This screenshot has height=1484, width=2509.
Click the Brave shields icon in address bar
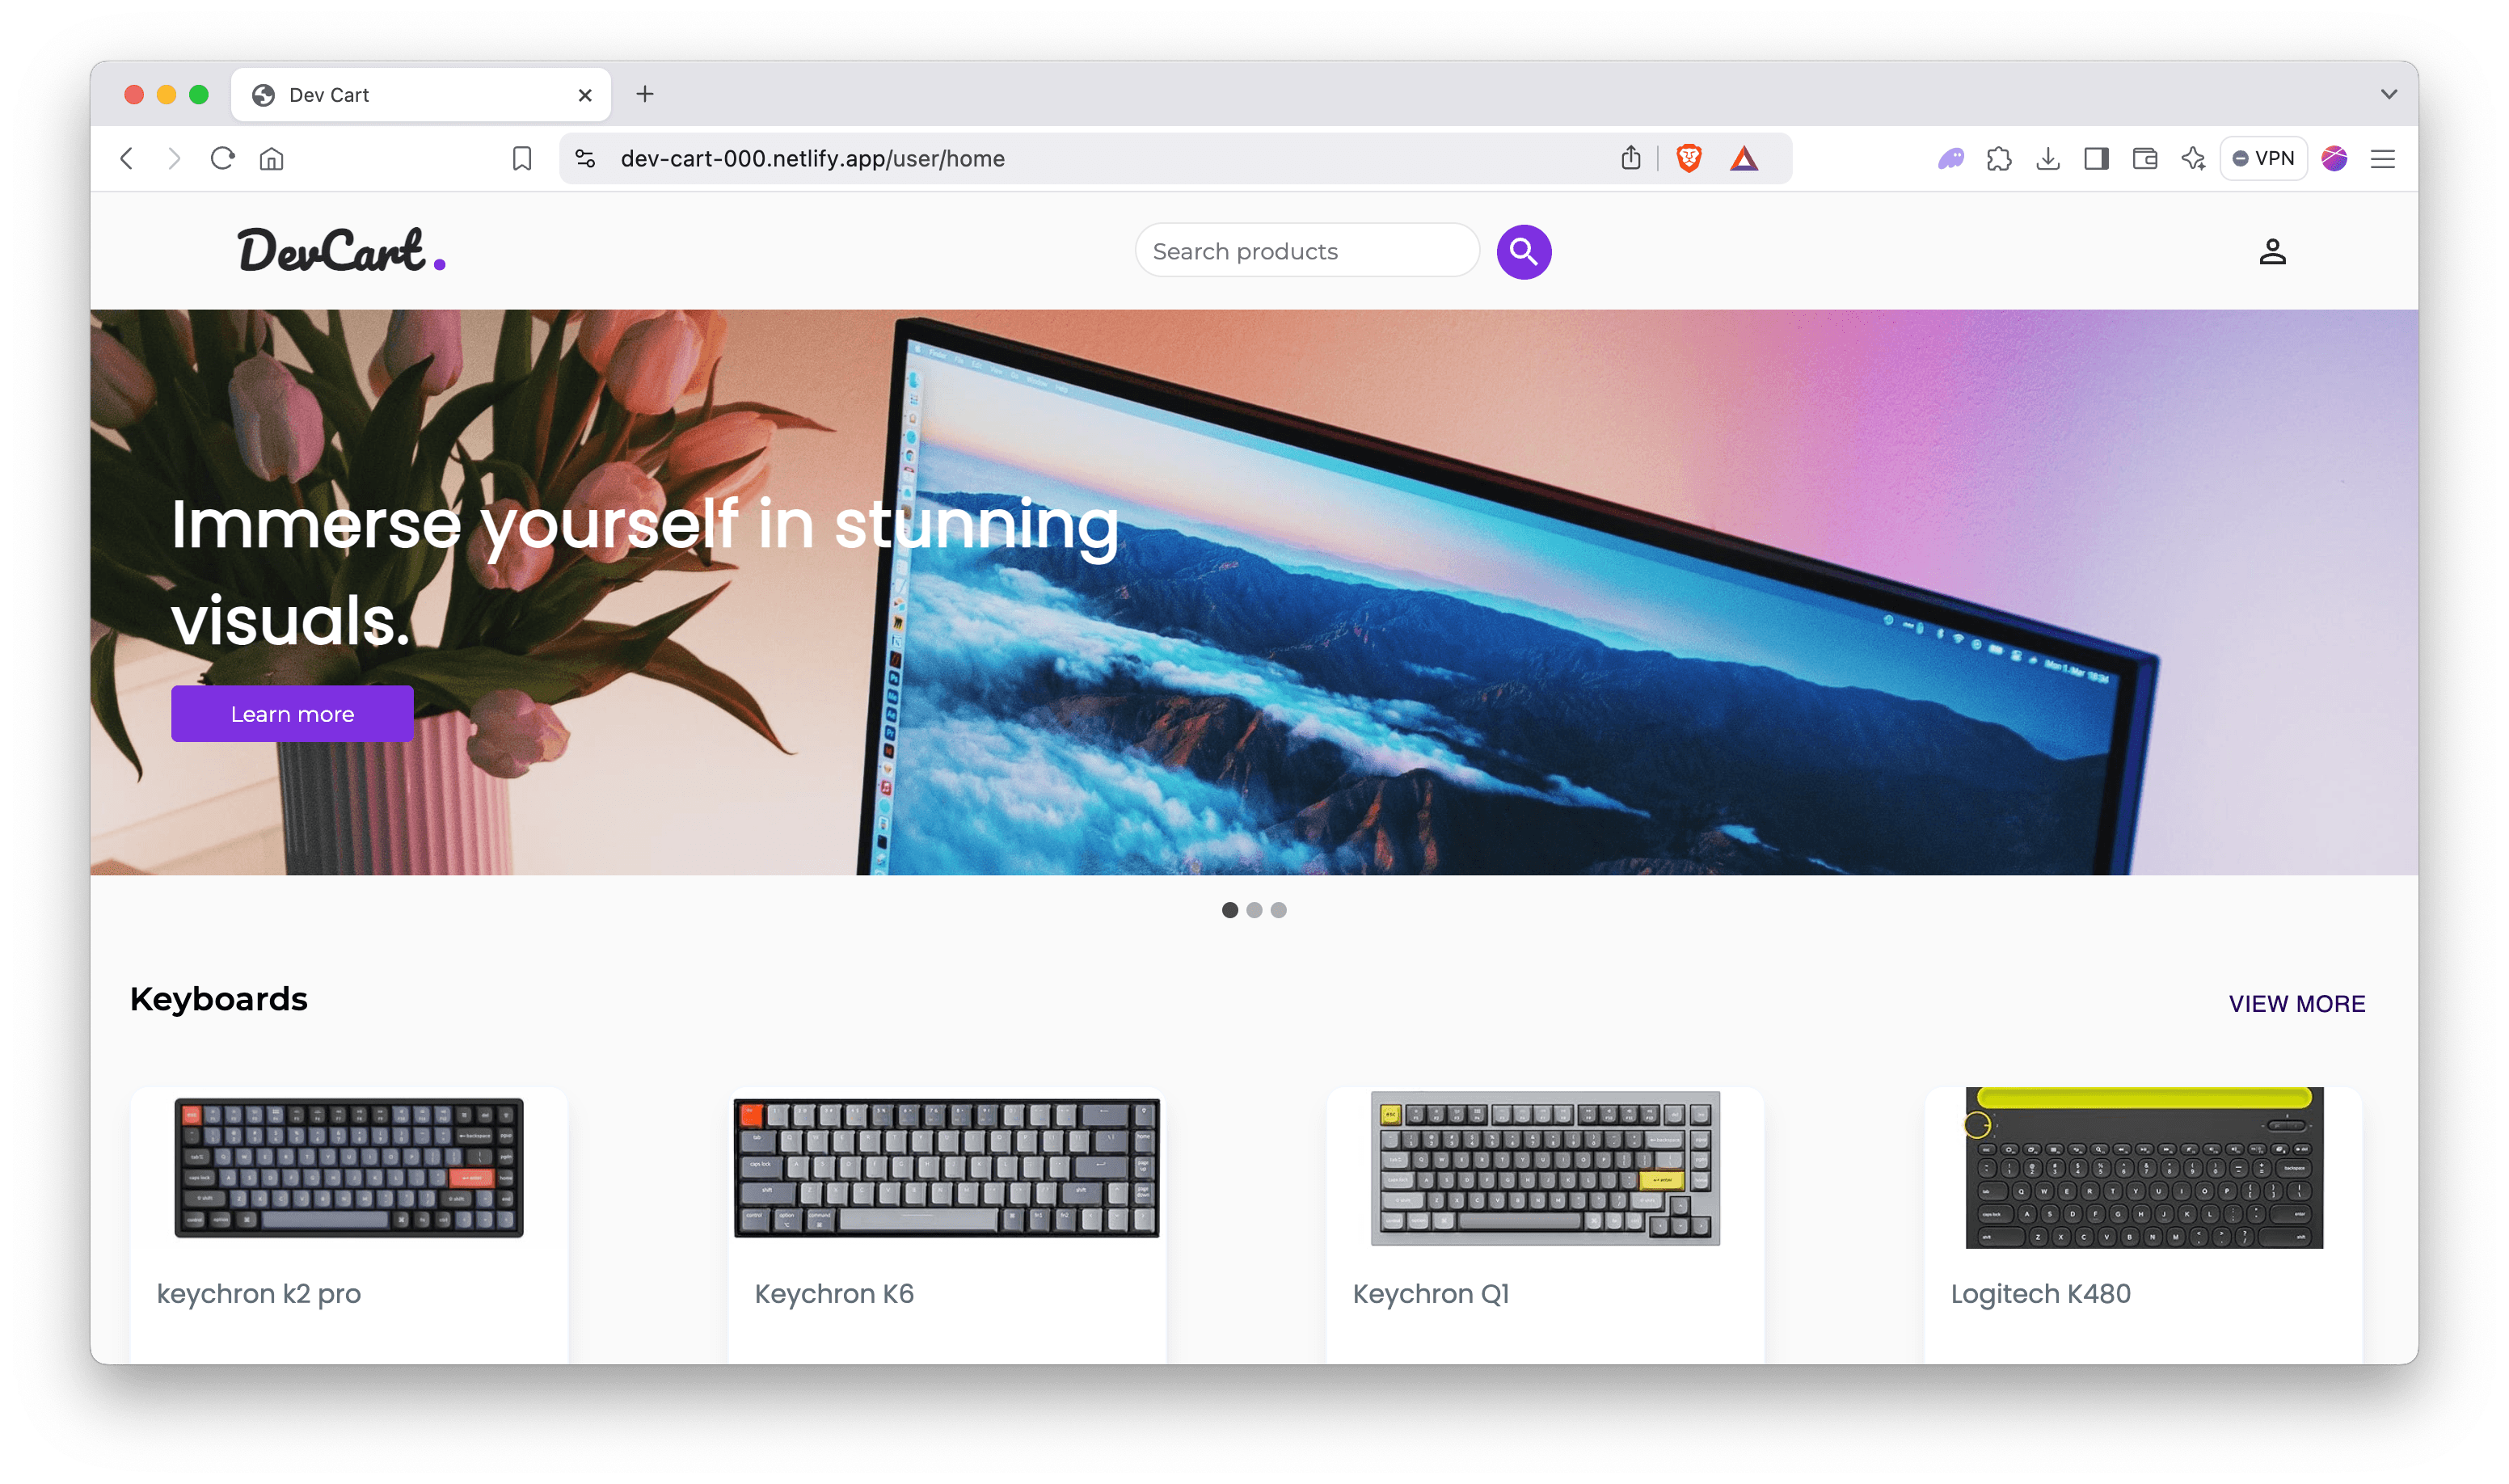[x=1689, y=158]
